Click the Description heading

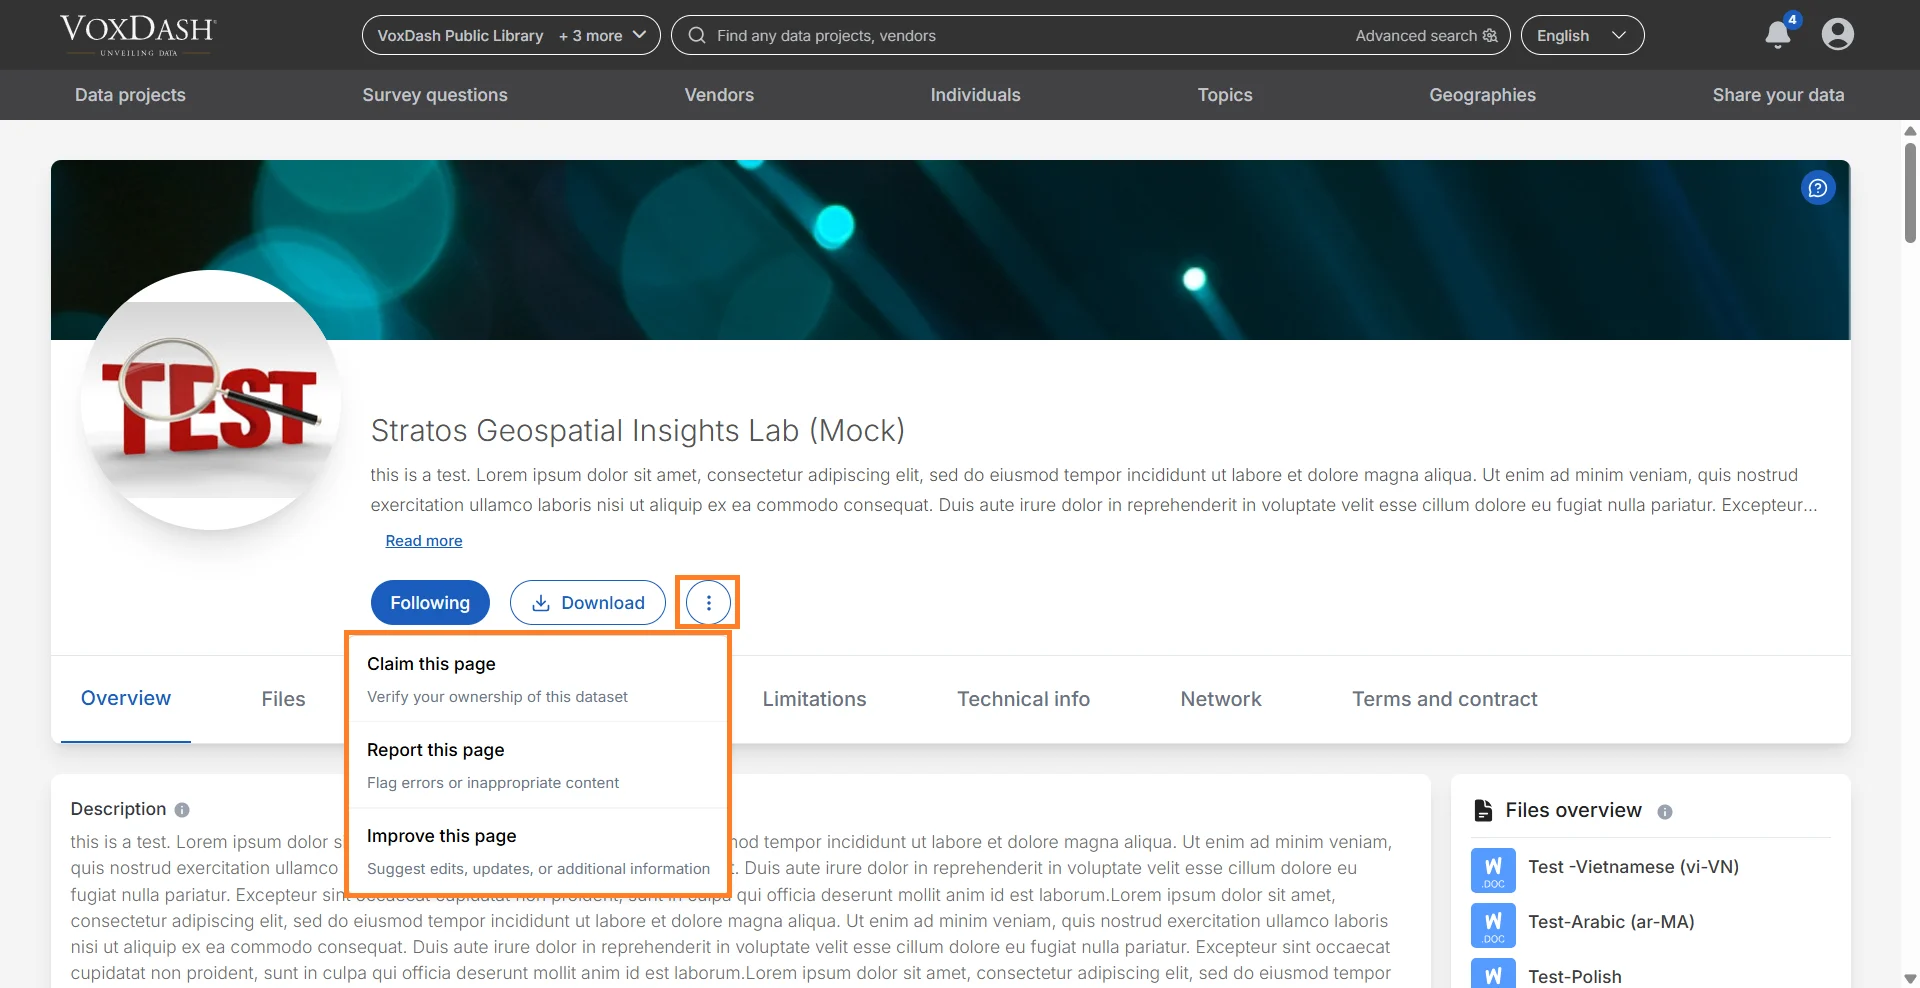(x=118, y=809)
